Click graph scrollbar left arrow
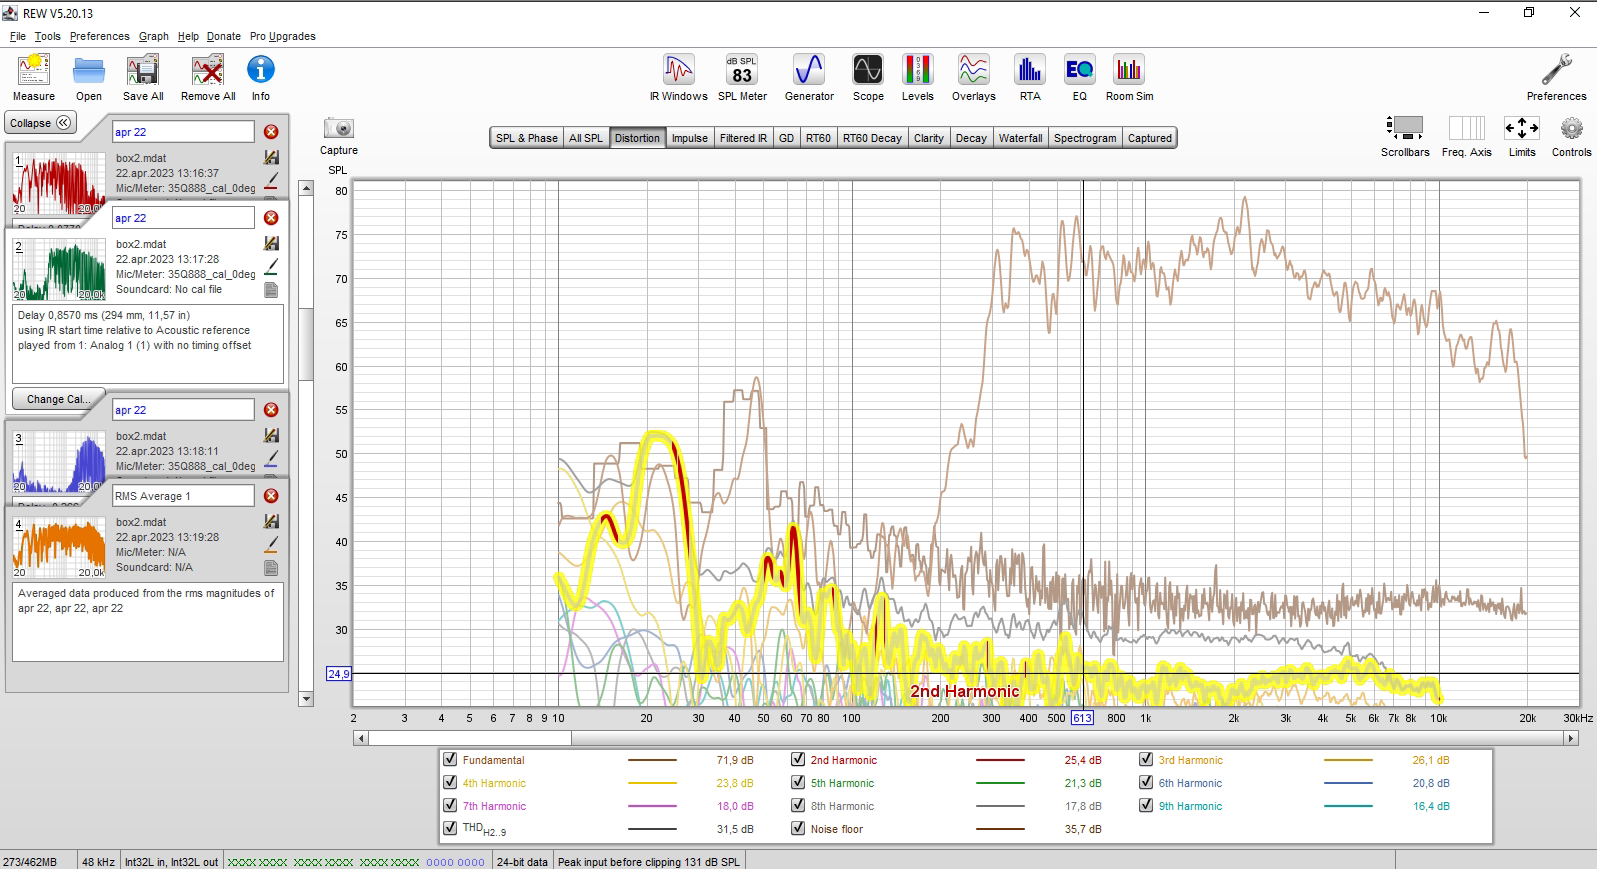 point(361,738)
